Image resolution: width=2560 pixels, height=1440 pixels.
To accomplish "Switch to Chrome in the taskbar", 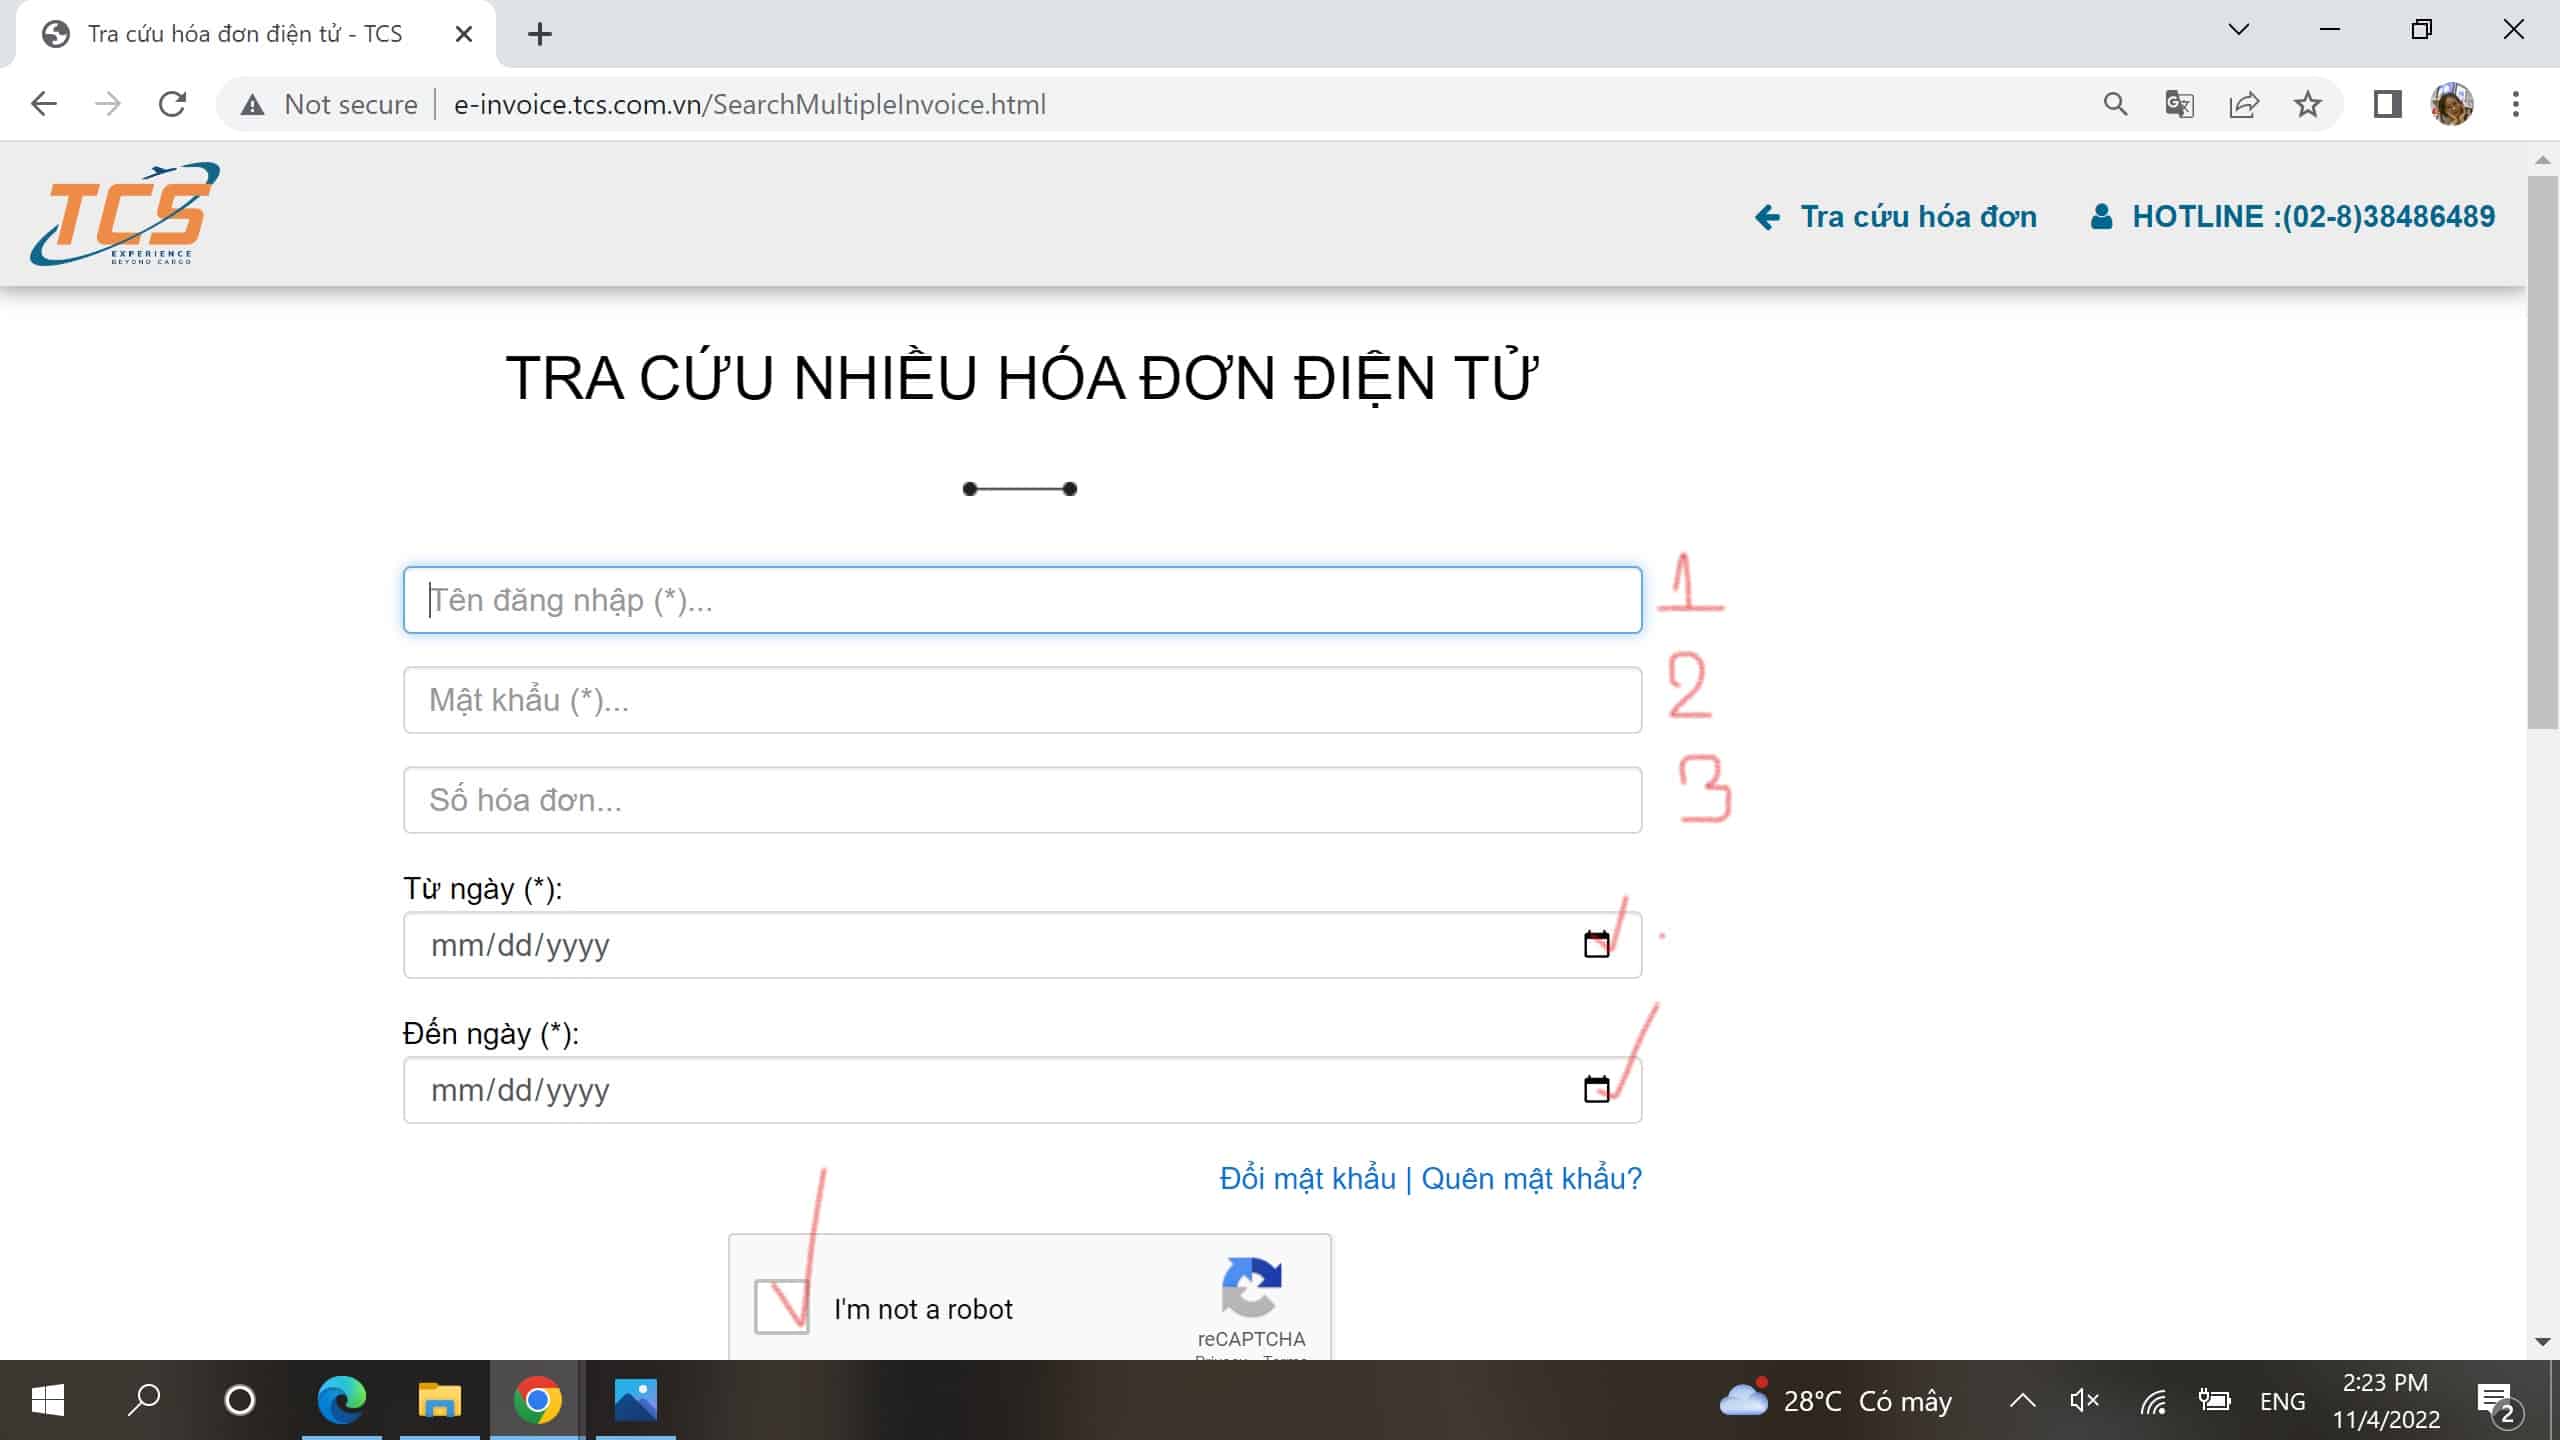I will (x=537, y=1400).
